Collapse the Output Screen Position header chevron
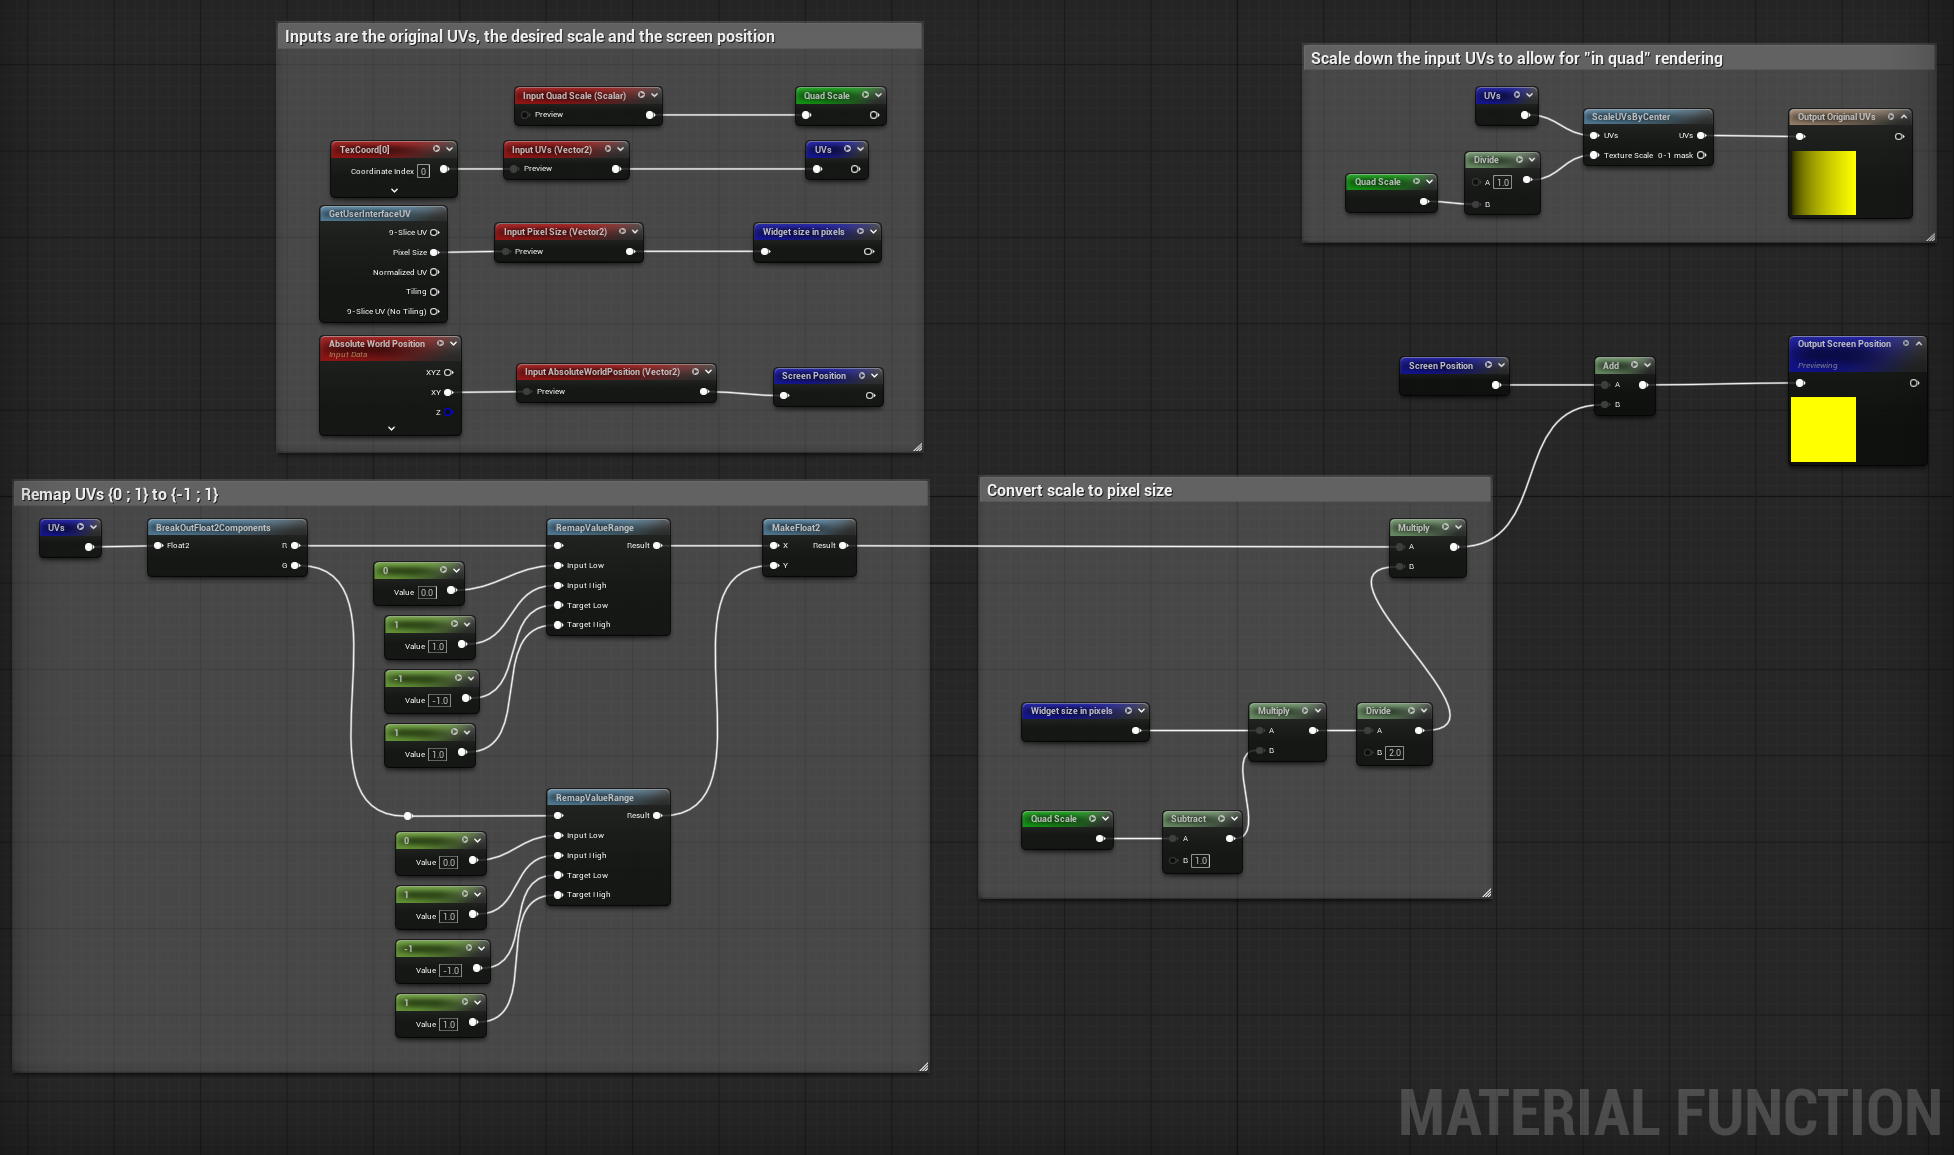 [1918, 343]
